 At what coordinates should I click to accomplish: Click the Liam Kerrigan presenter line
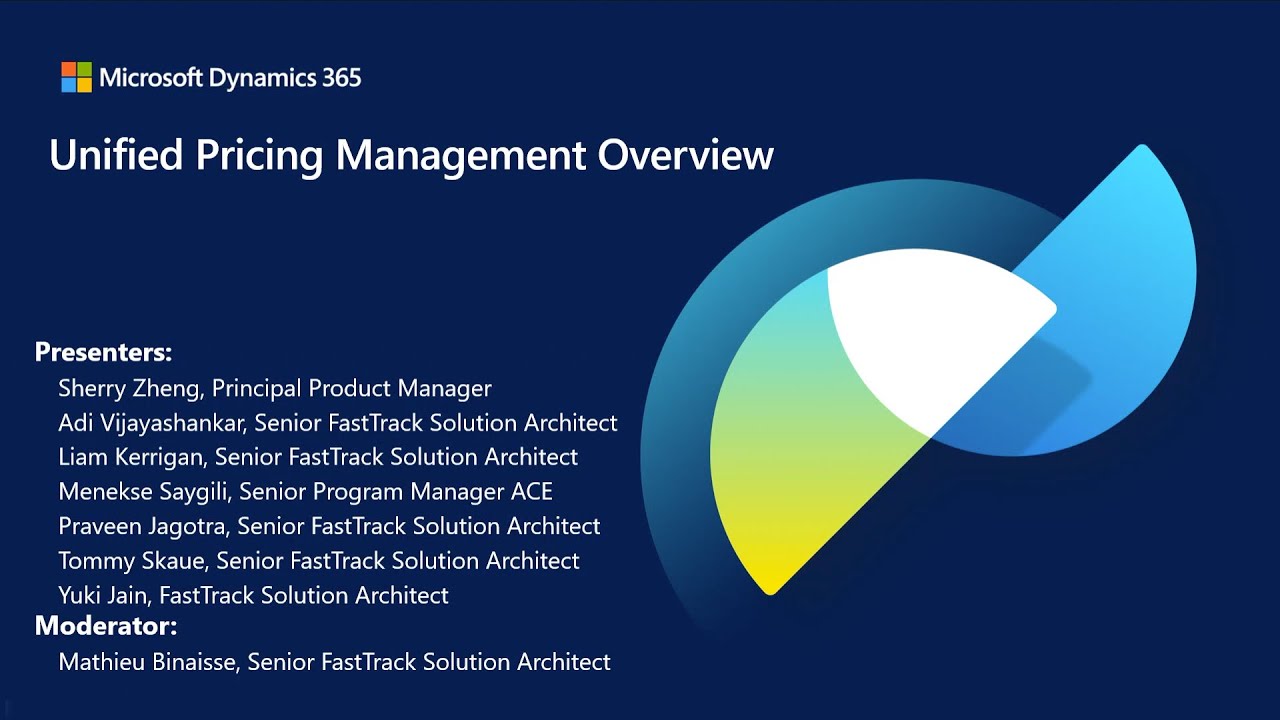(318, 457)
